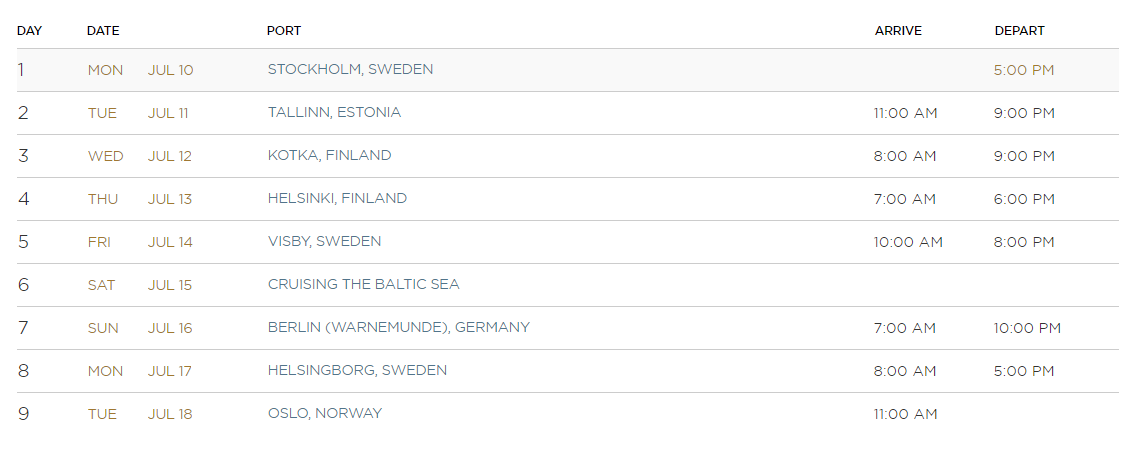Click the ARRIVE column header
Image resolution: width=1138 pixels, height=462 pixels.
898,30
